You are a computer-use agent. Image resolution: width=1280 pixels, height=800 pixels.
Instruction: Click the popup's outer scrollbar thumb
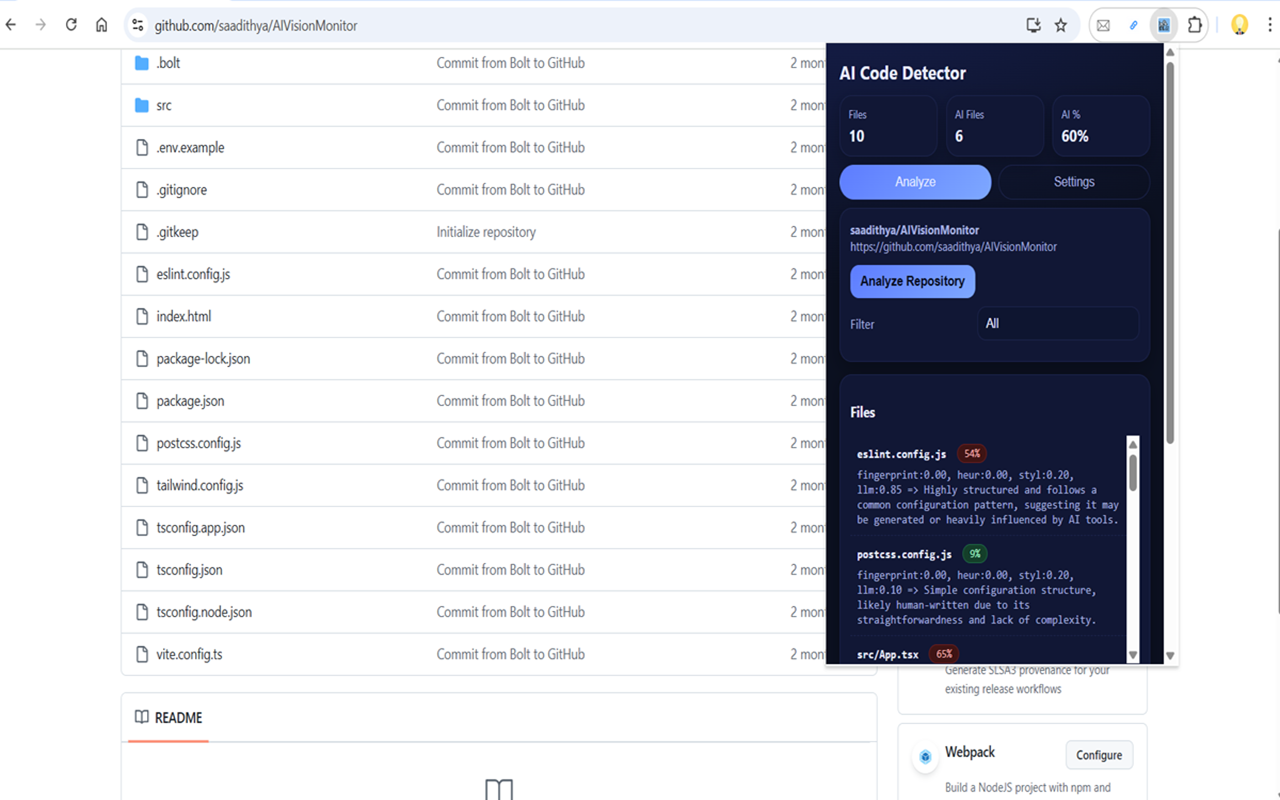1170,253
